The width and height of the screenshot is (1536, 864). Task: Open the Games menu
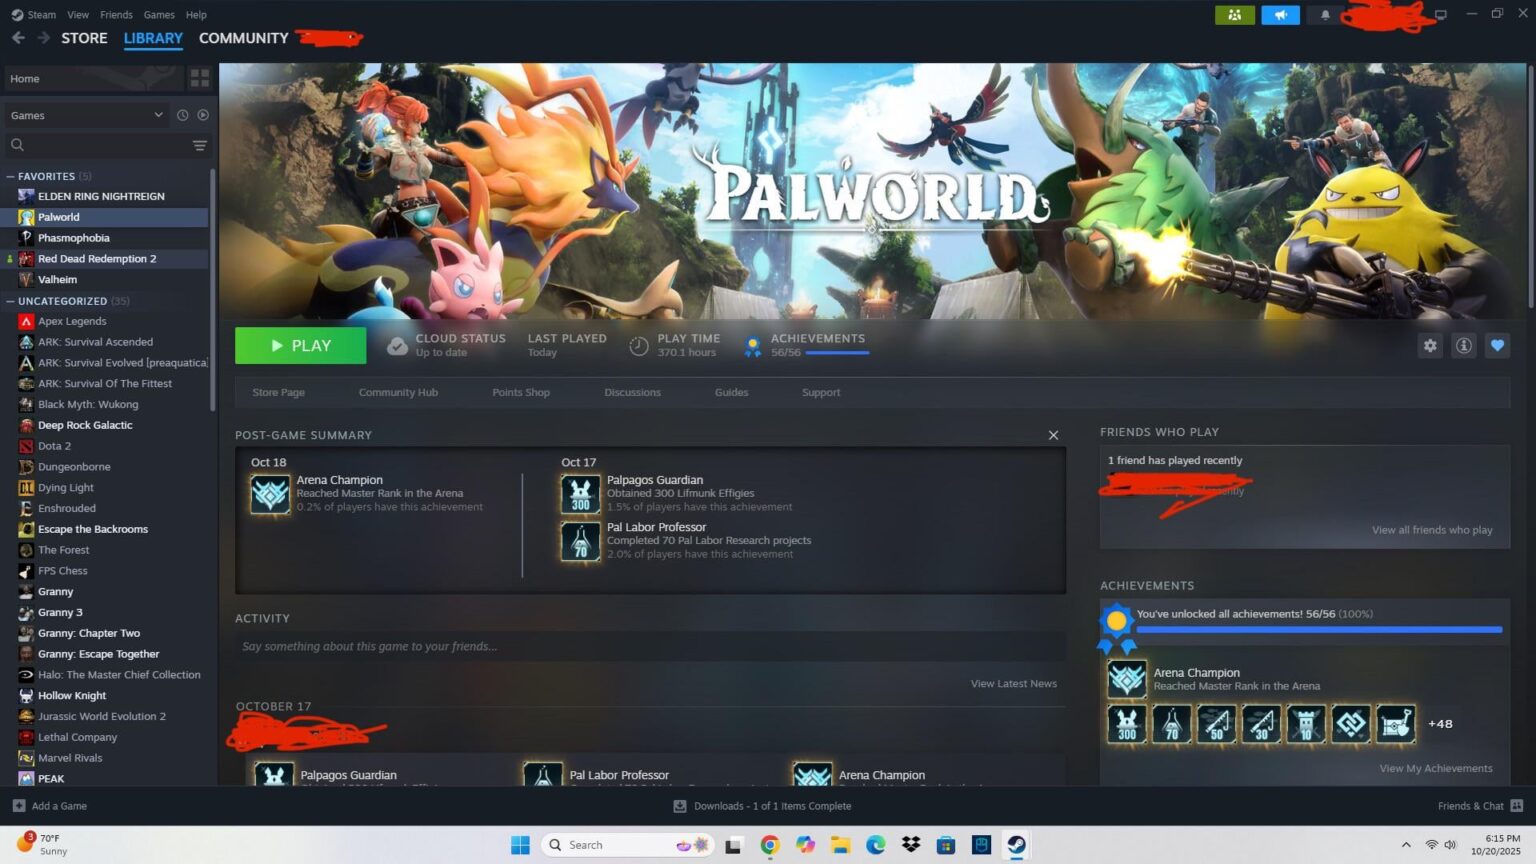[159, 15]
